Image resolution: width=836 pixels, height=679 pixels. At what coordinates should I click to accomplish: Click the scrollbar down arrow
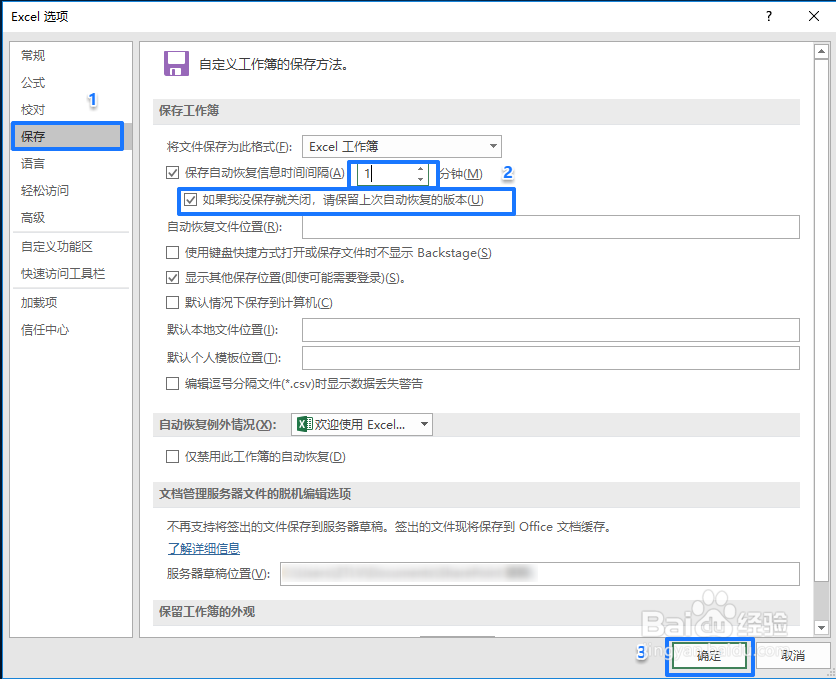click(821, 628)
